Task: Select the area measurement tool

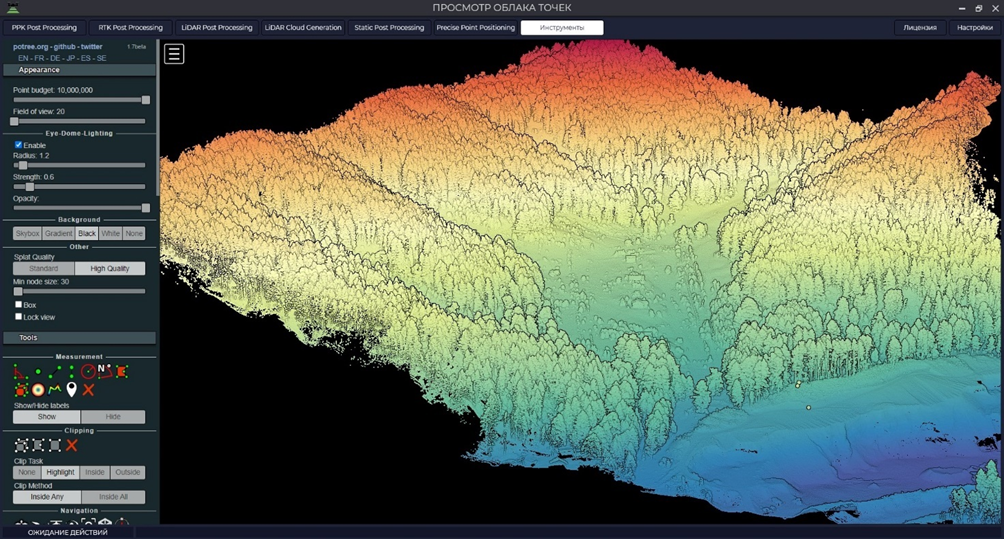Action: tap(122, 371)
